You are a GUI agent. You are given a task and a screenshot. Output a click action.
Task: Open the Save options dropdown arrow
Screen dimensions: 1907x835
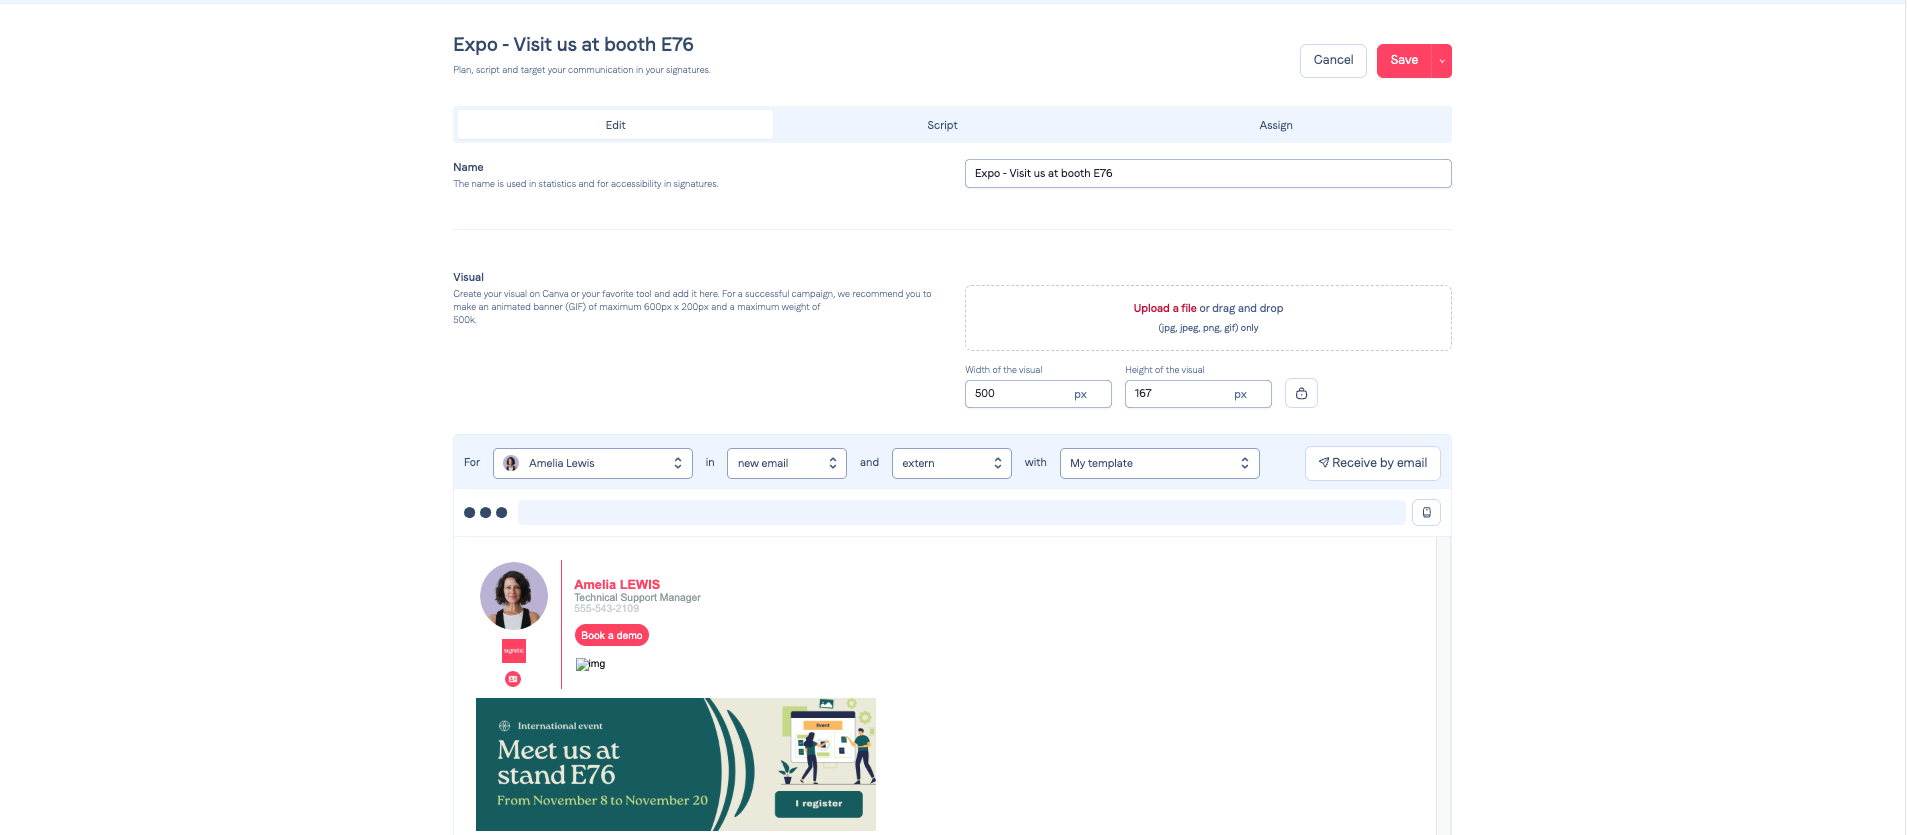pyautogui.click(x=1442, y=61)
